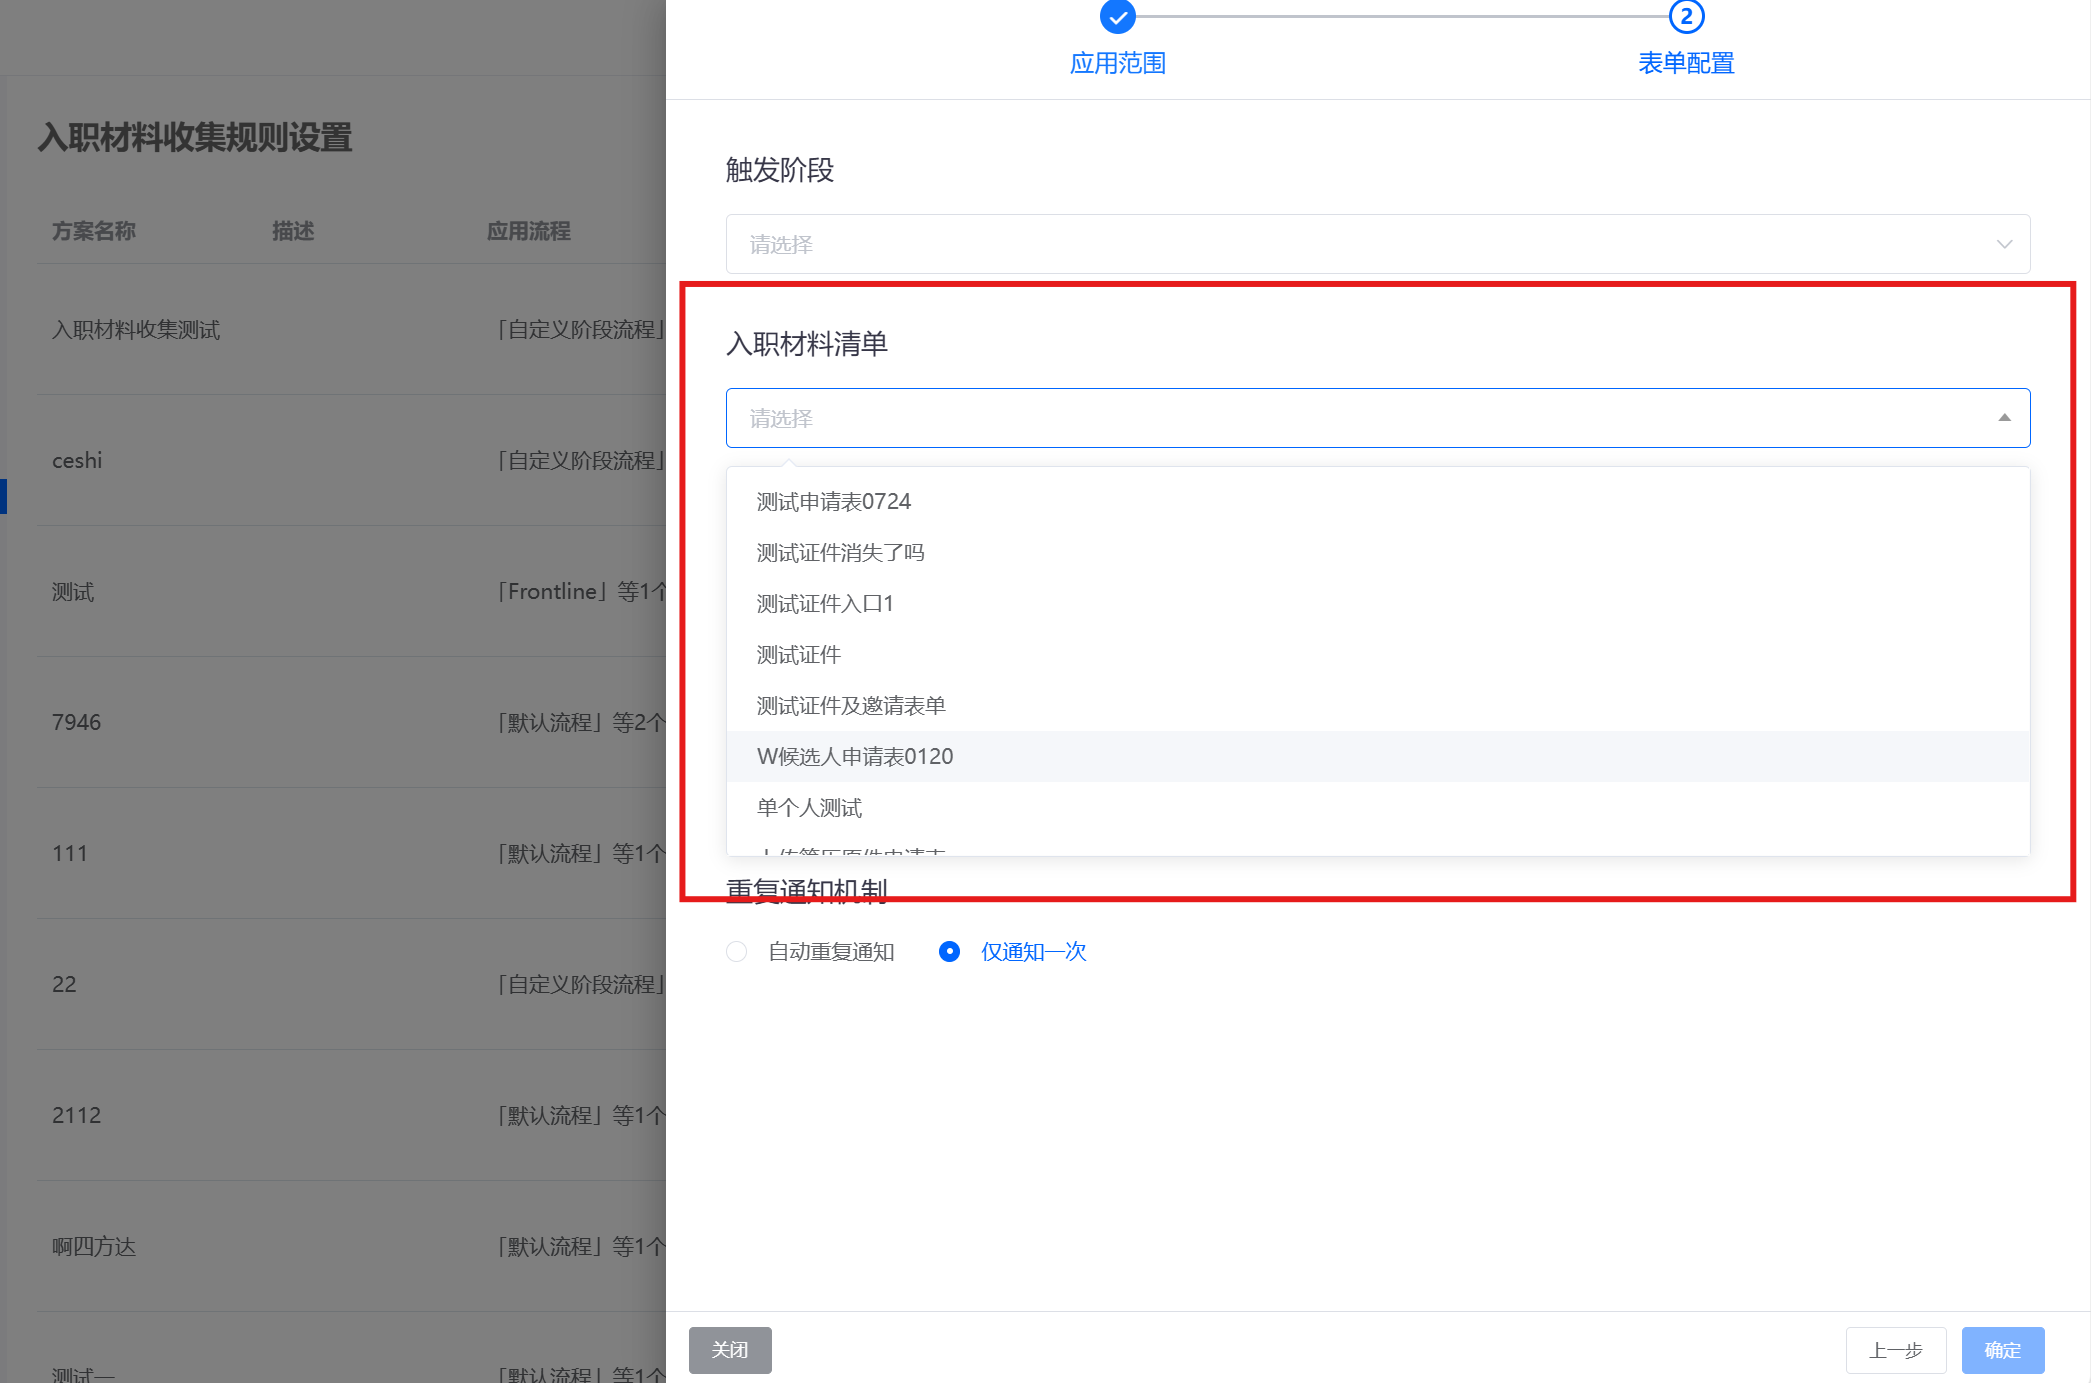Click the 入职材料收集测试 row name

point(136,330)
